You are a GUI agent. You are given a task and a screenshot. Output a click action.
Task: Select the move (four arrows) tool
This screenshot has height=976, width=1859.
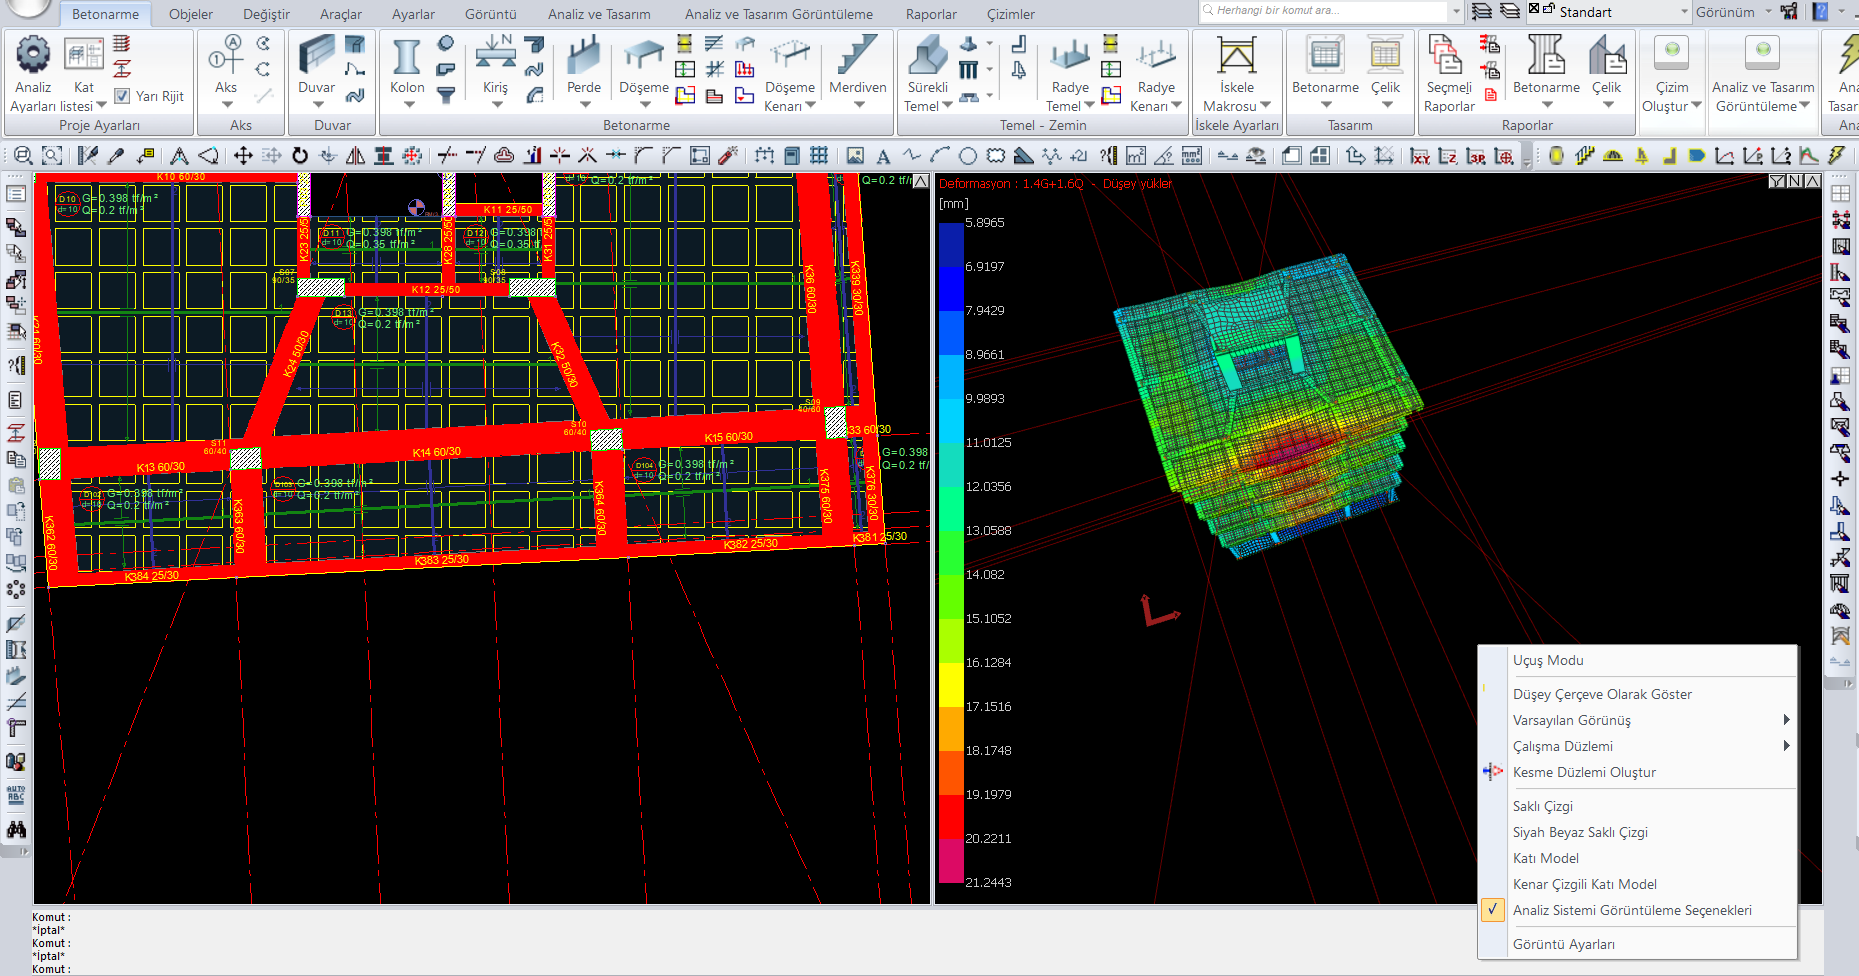[x=243, y=155]
